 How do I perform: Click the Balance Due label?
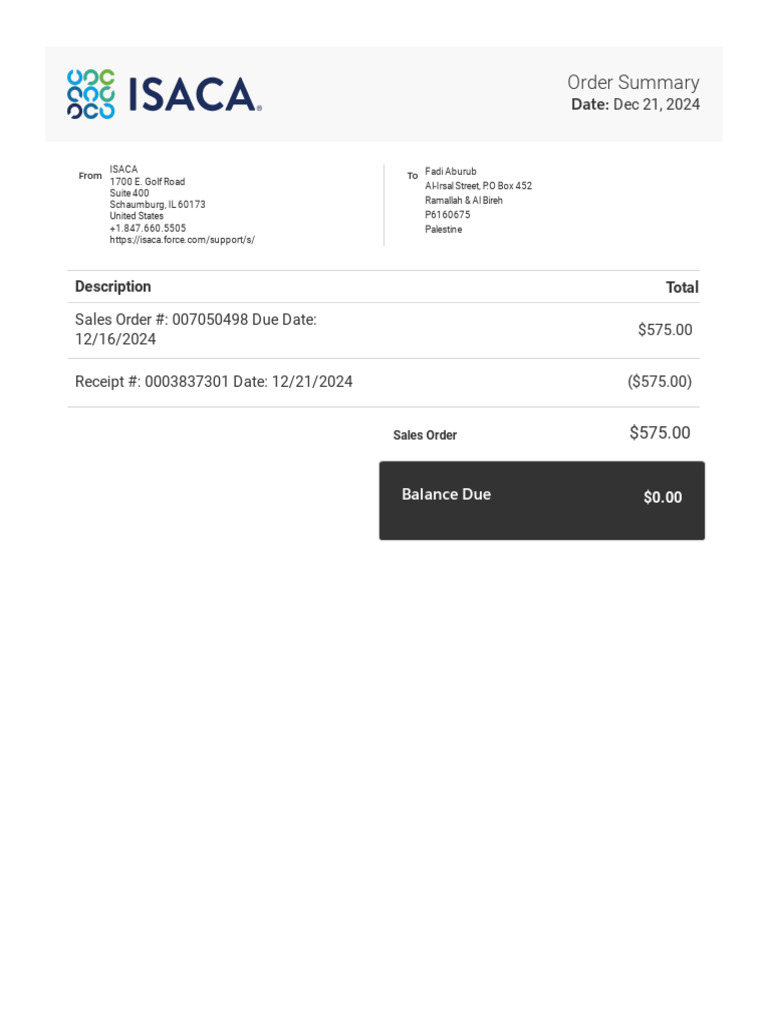[x=446, y=494]
